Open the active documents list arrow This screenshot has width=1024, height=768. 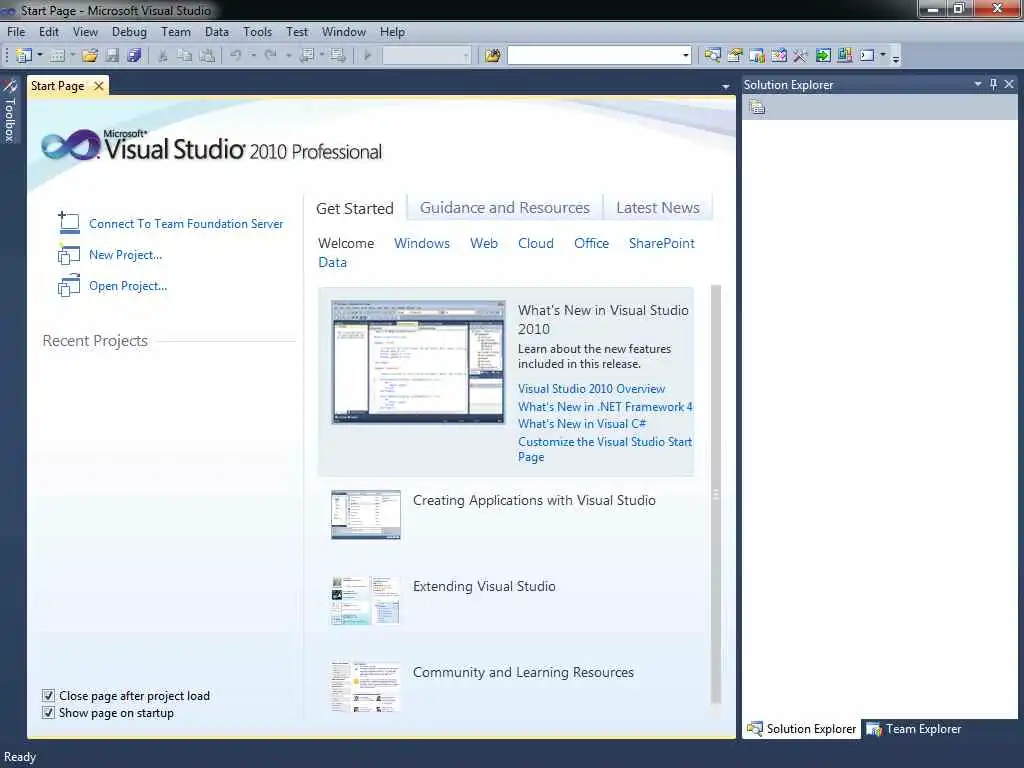click(x=726, y=87)
